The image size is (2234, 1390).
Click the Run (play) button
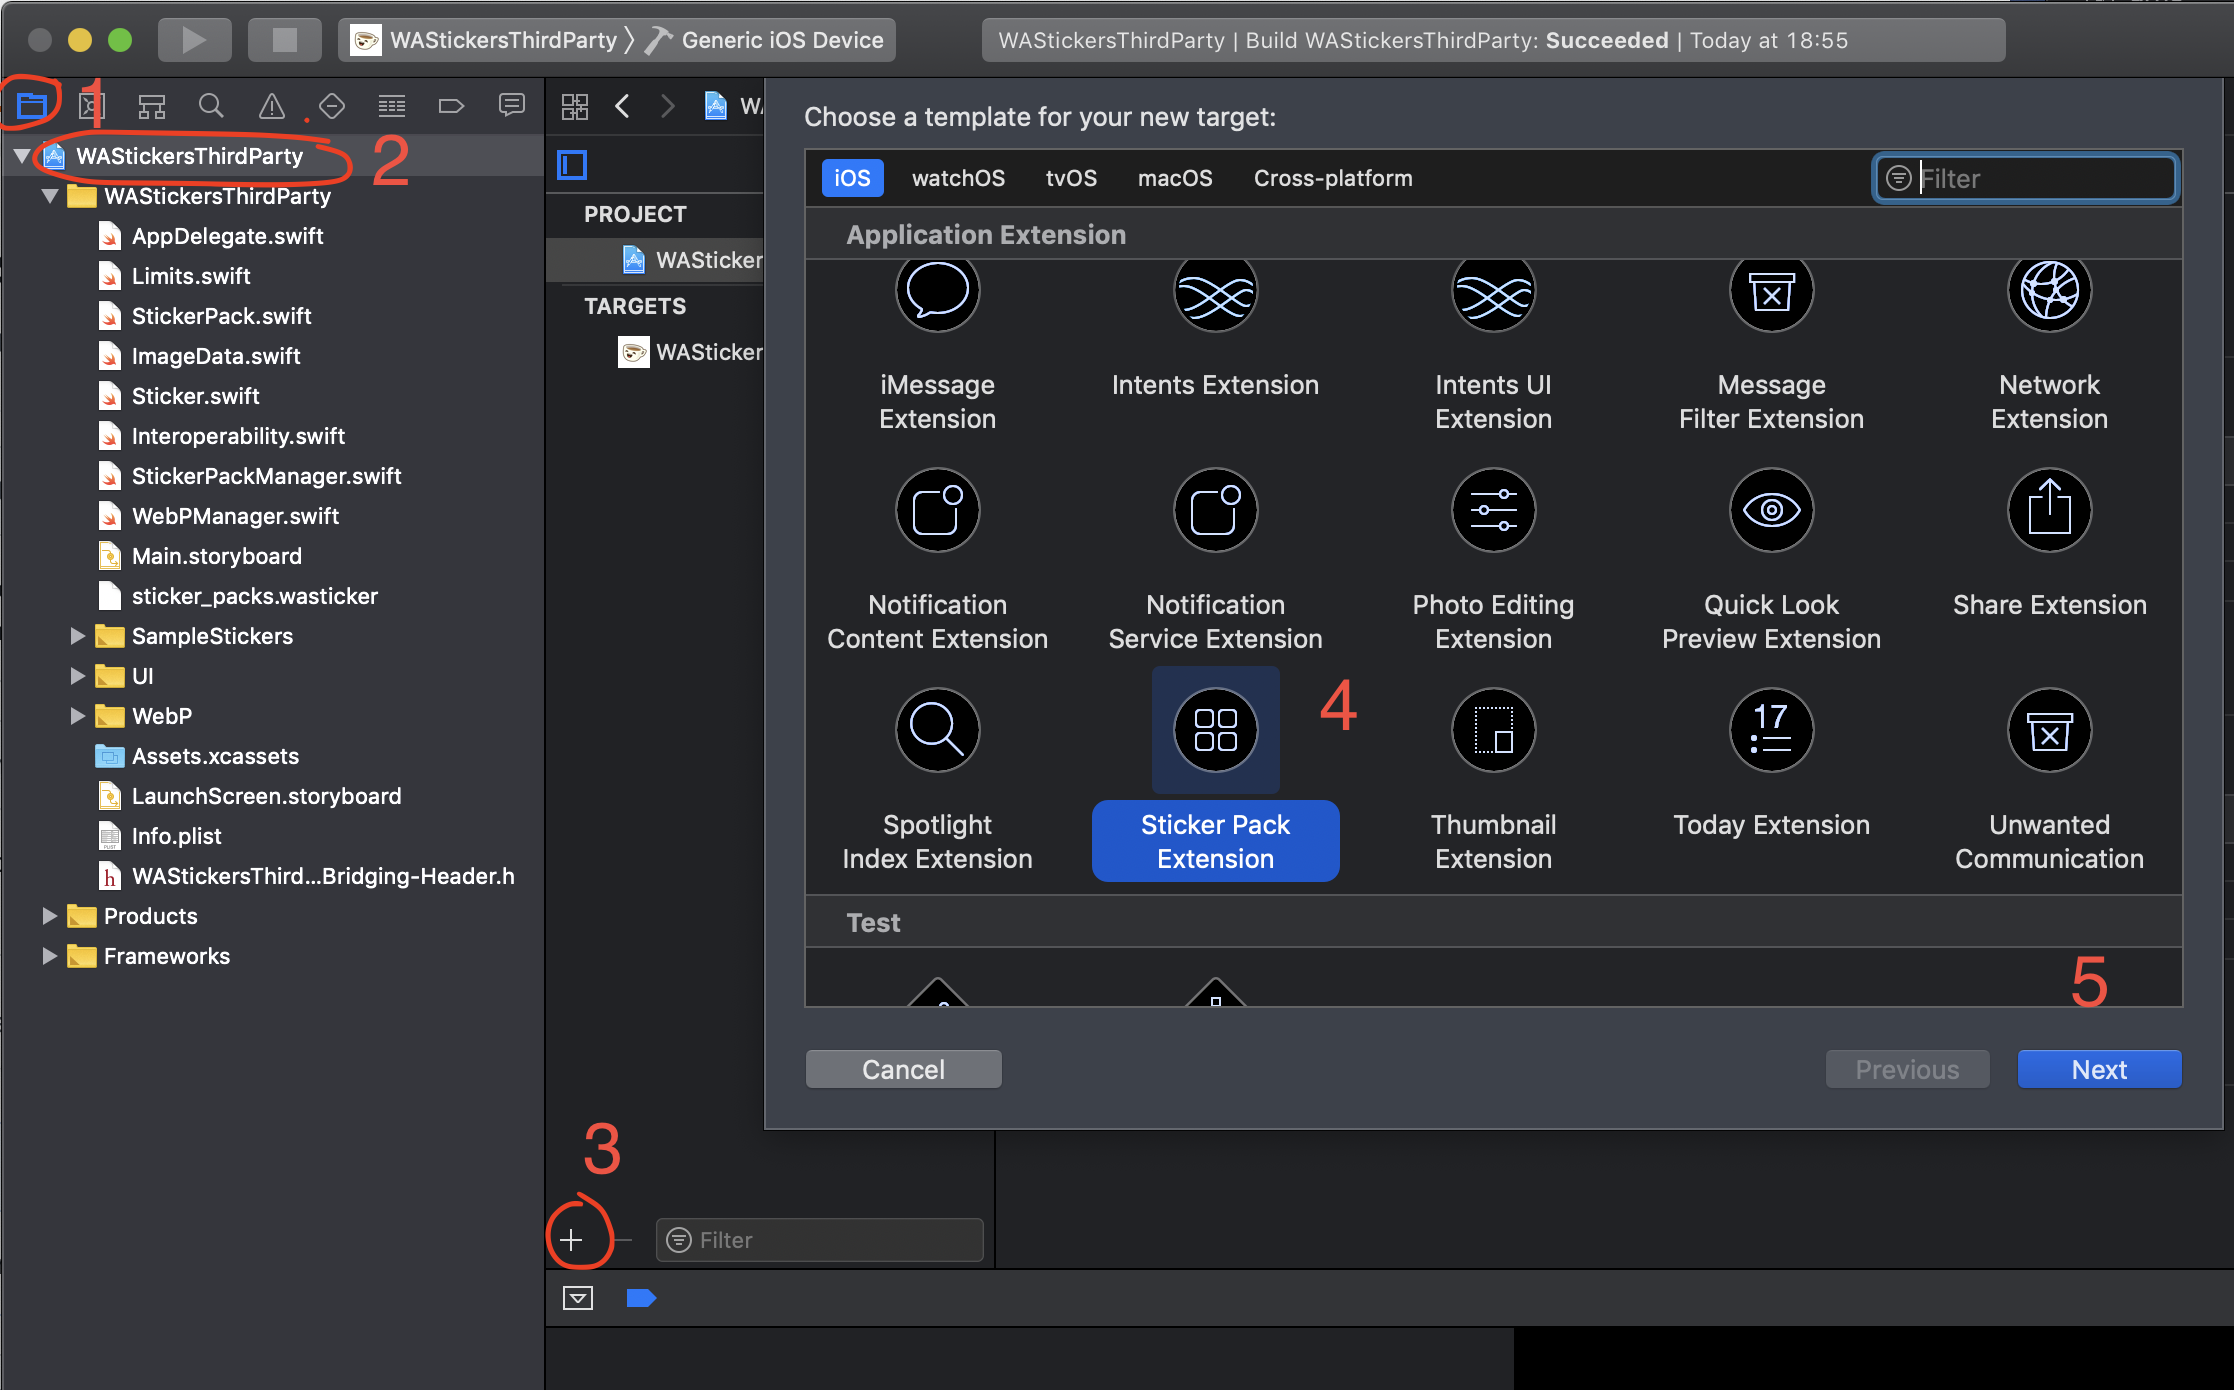coord(194,40)
